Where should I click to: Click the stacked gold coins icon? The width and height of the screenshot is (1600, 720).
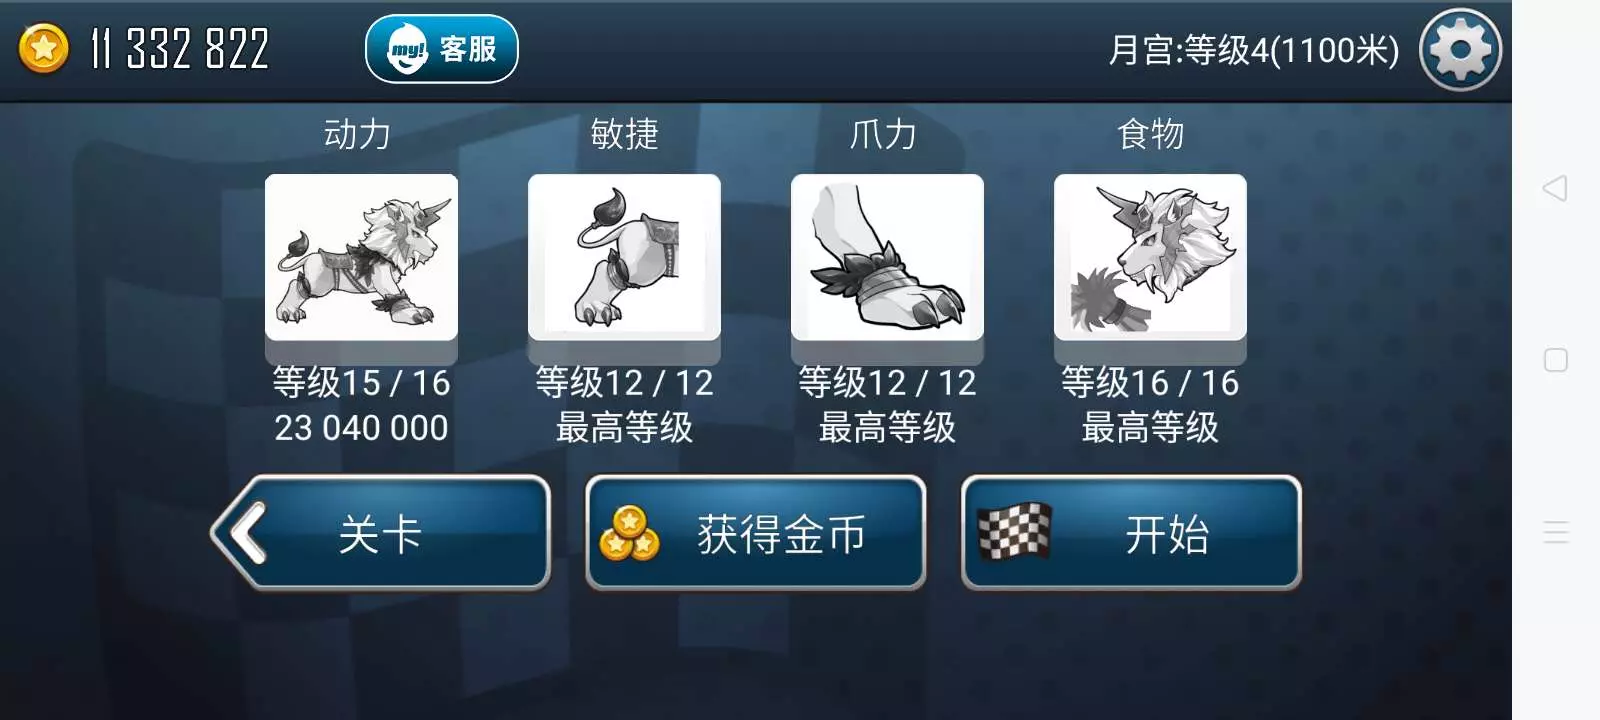pyautogui.click(x=629, y=534)
